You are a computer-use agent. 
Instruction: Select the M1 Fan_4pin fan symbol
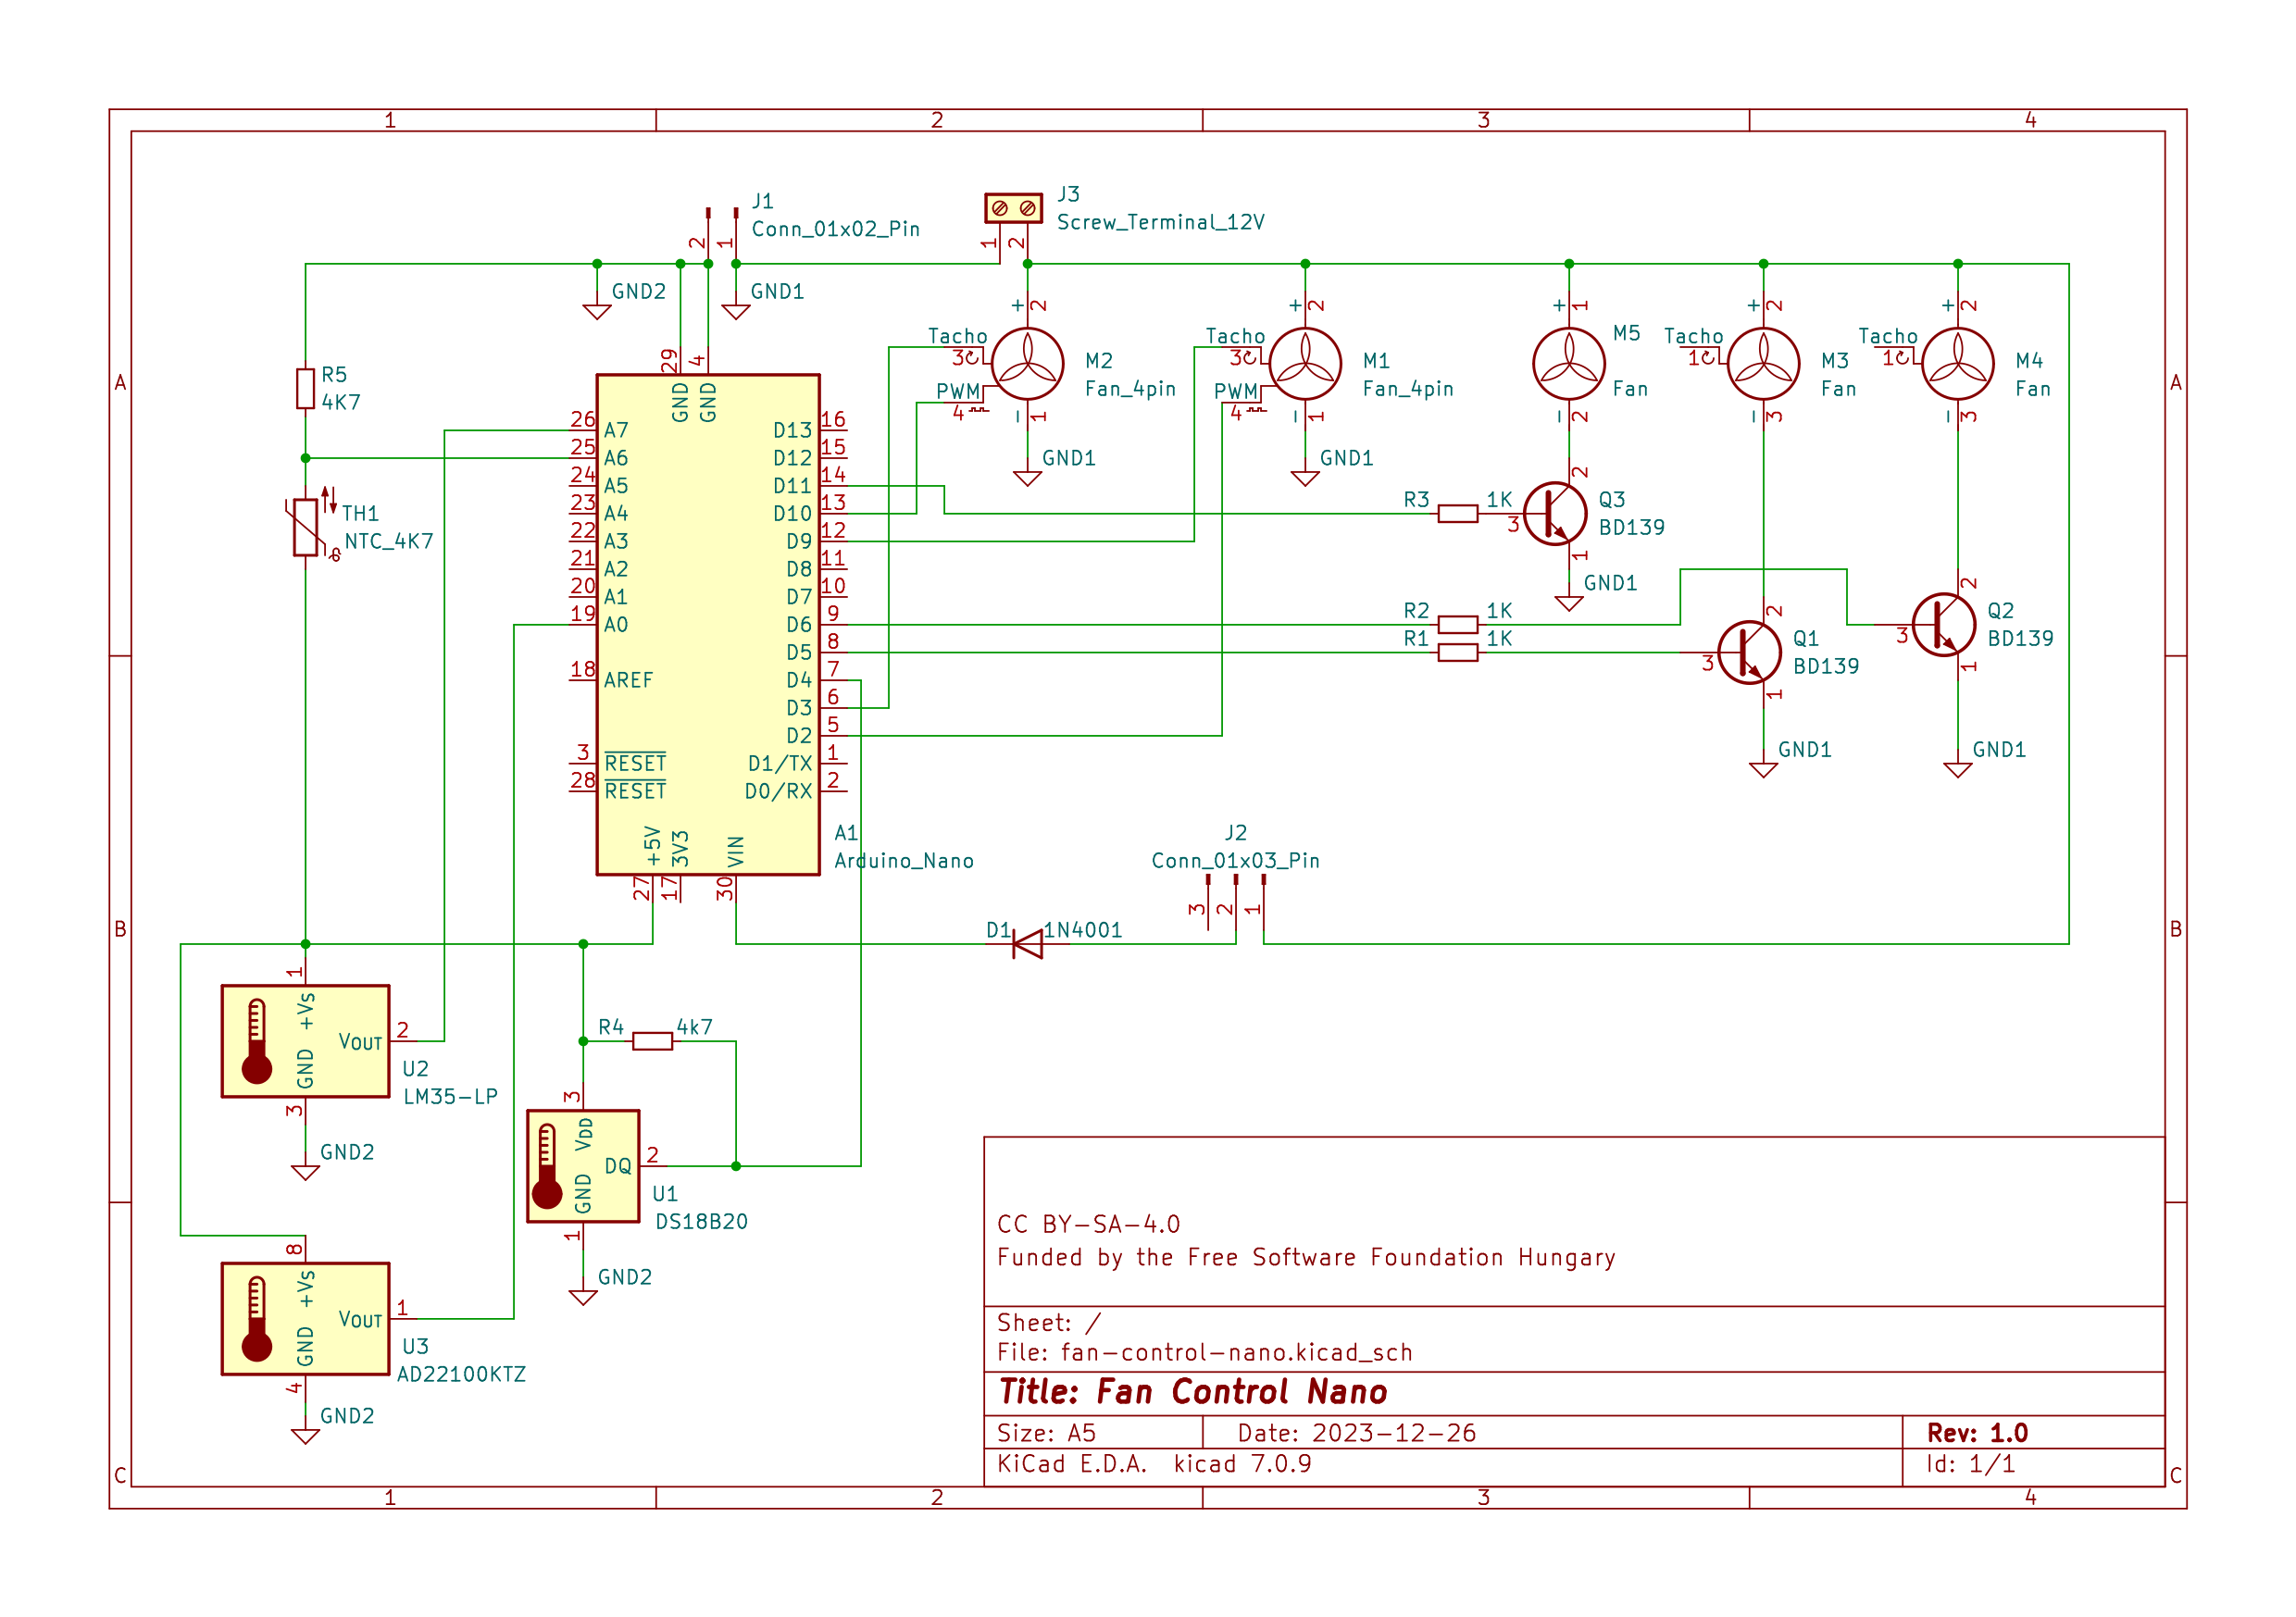tap(1304, 364)
